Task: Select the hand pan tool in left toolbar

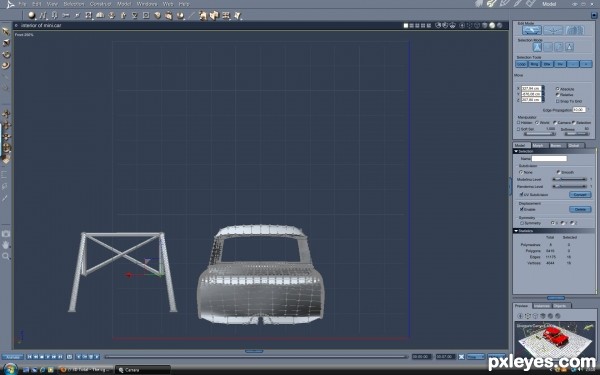Action: [x=6, y=245]
